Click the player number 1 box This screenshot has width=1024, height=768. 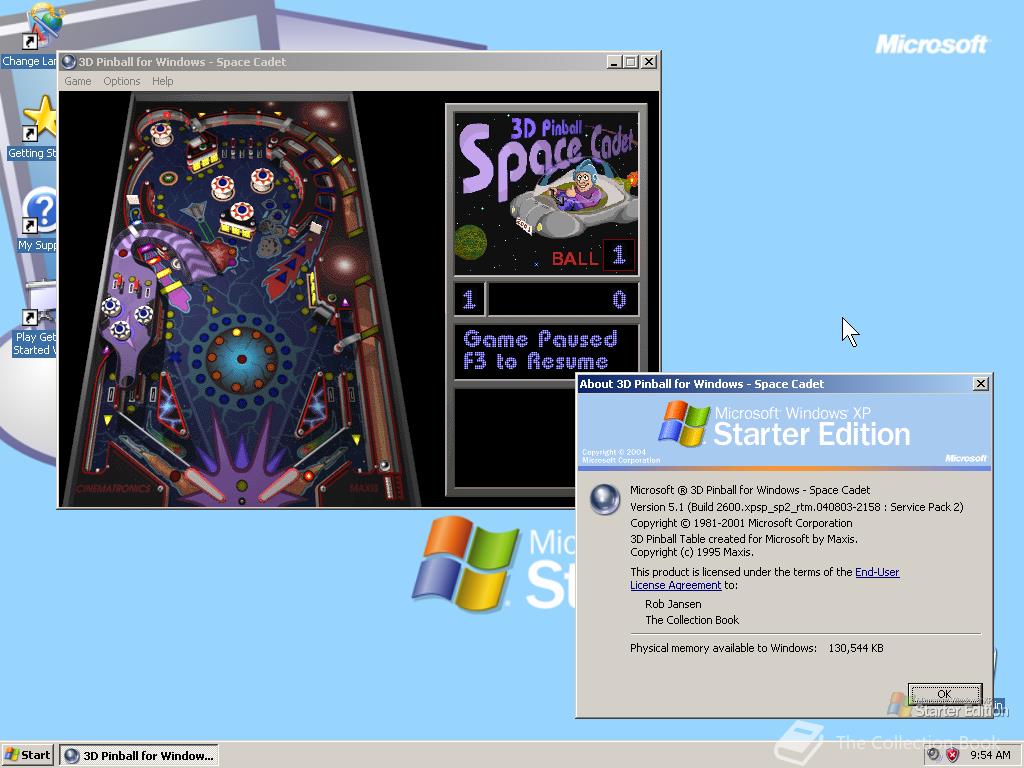pos(470,299)
